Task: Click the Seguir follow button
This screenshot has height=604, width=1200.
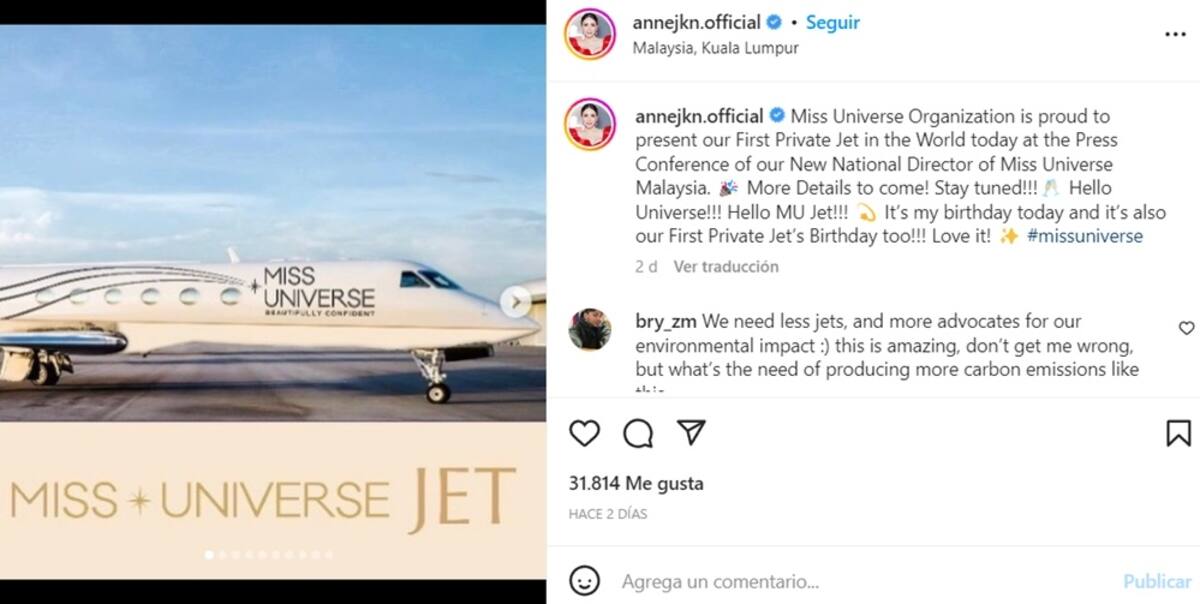Action: (833, 23)
